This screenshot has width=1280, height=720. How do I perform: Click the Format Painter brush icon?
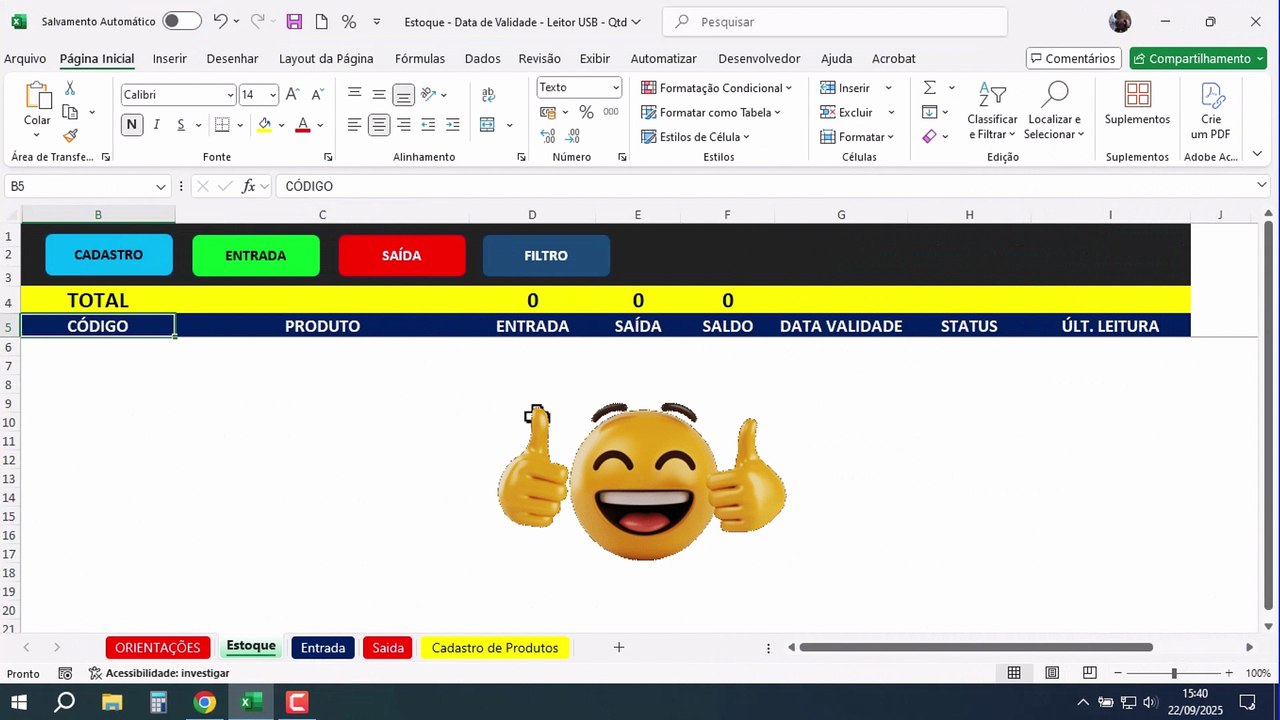coord(70,136)
